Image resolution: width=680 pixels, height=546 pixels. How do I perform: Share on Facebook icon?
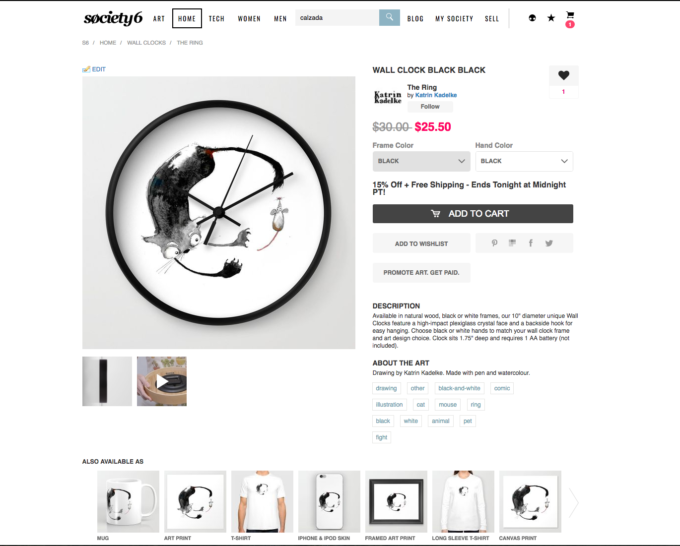530,243
